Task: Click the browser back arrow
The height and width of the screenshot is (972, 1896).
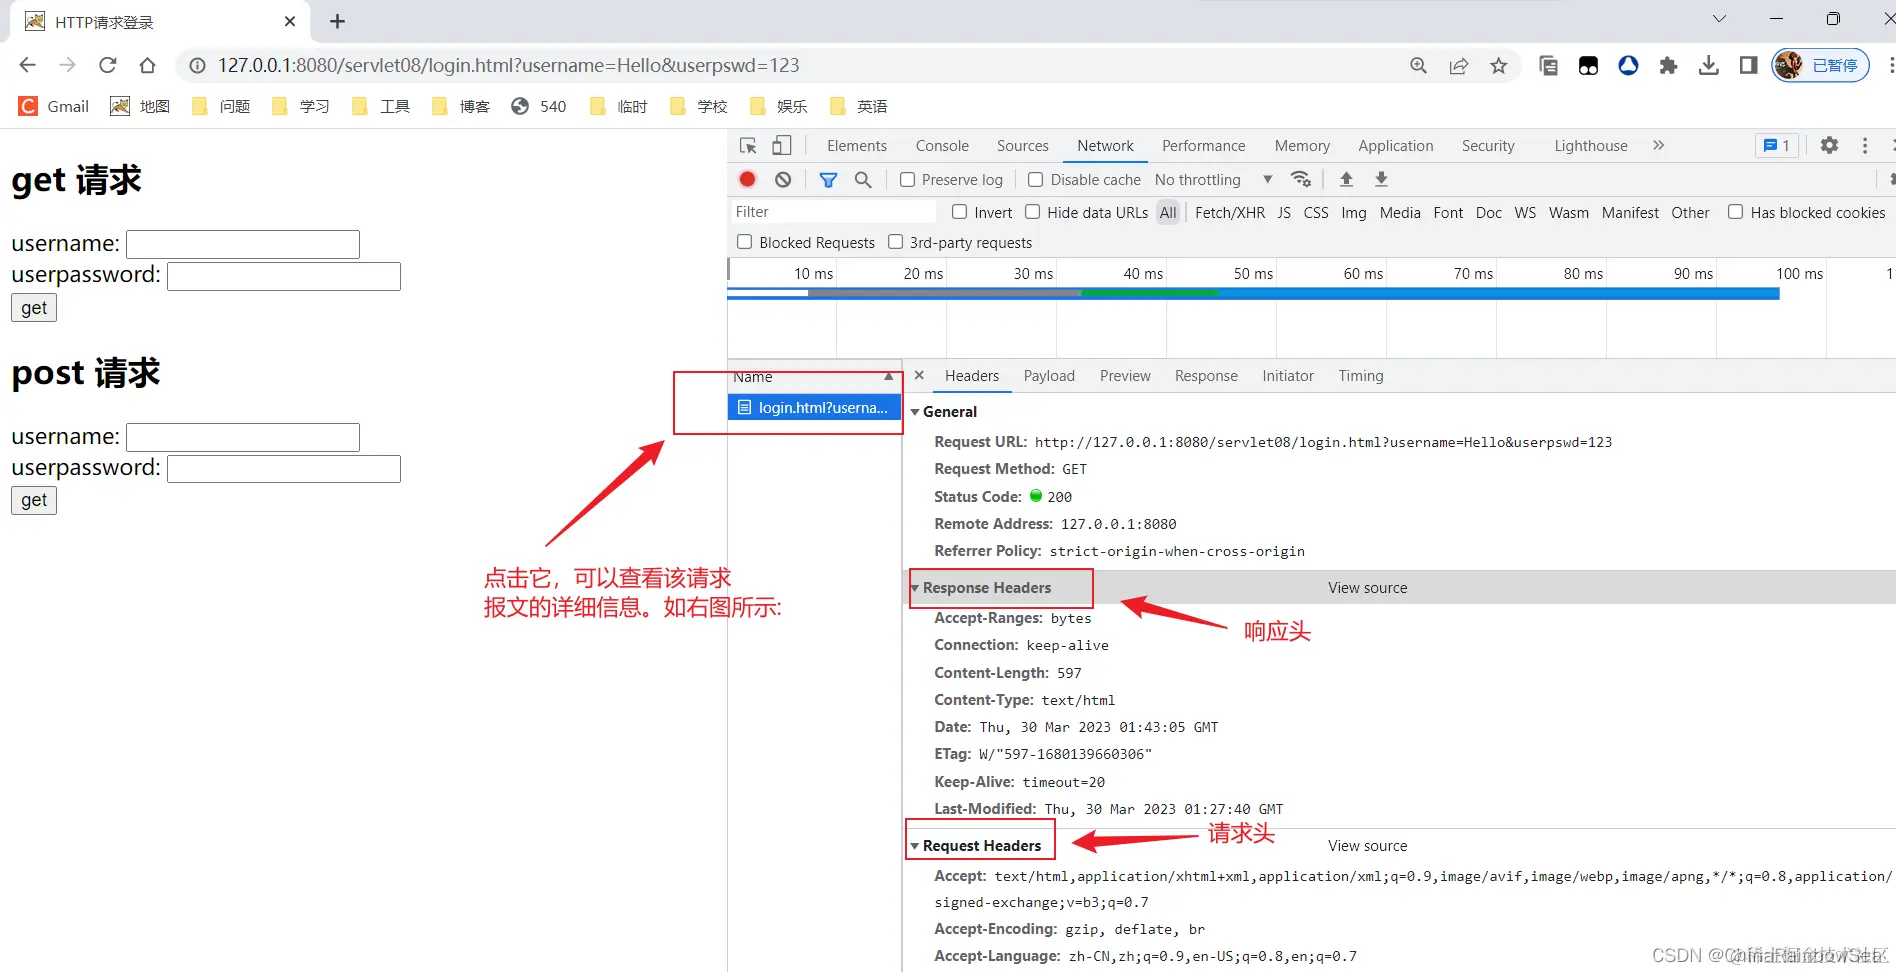Action: (x=27, y=65)
